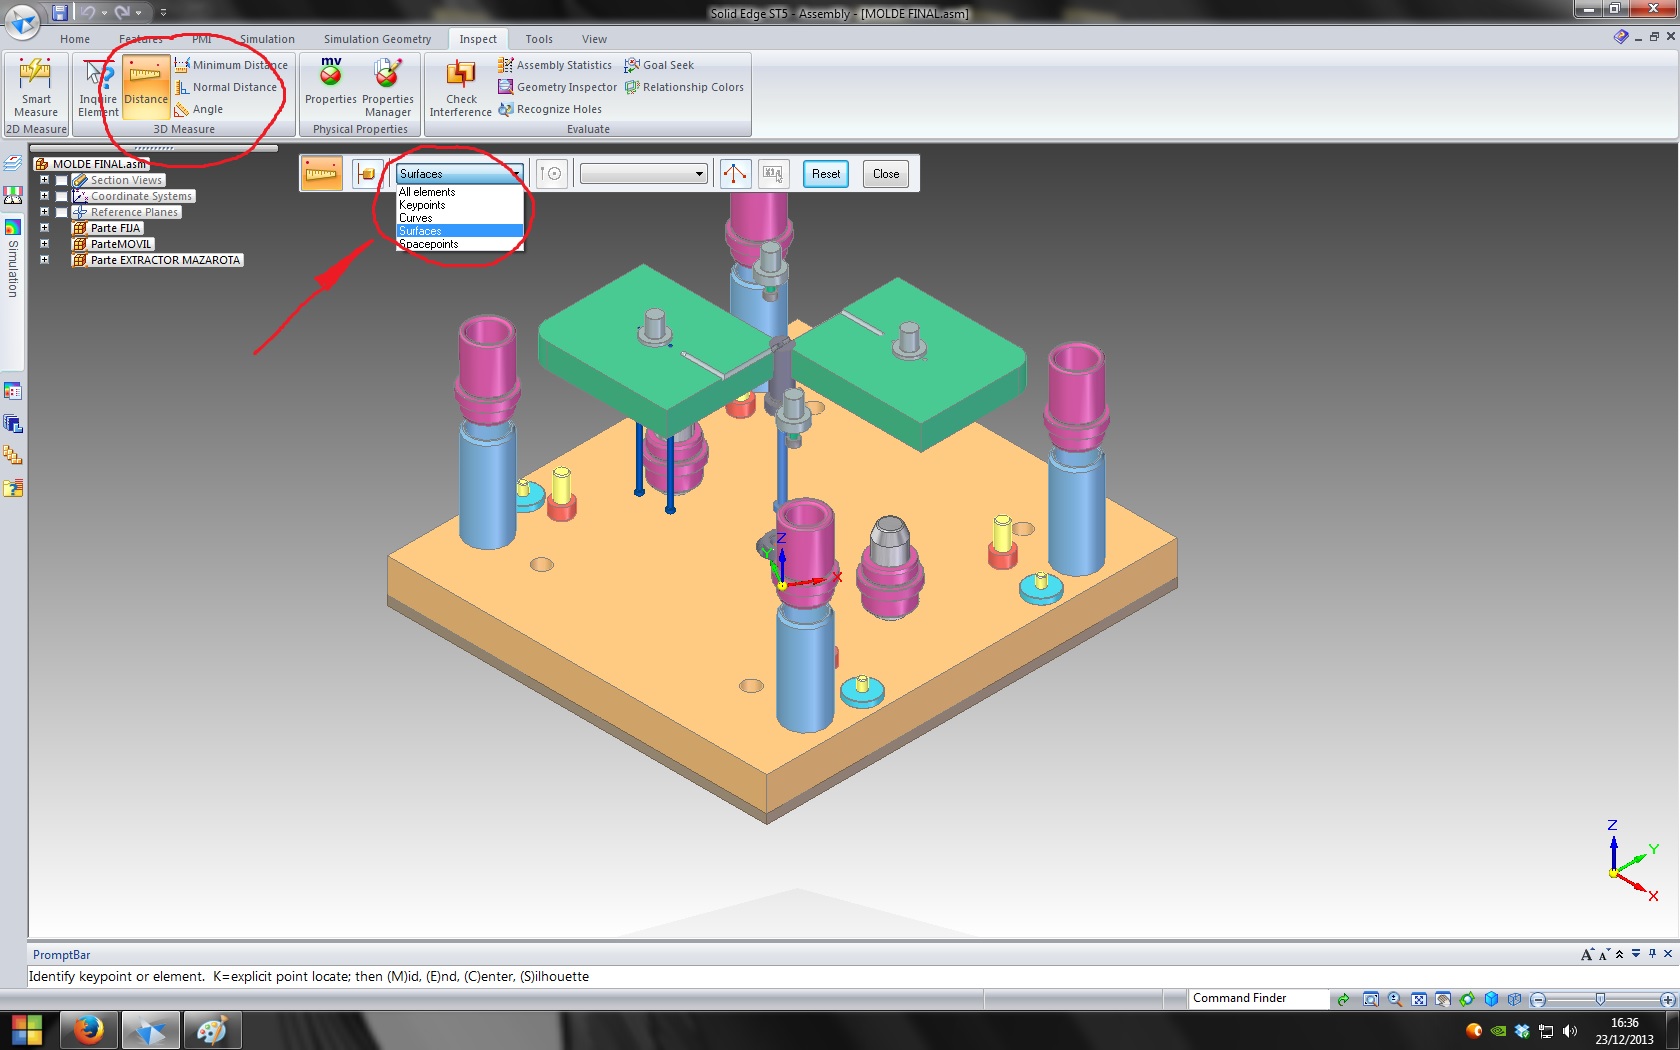The height and width of the screenshot is (1050, 1680).
Task: Expand the ParteMOVIL node
Action: (44, 244)
